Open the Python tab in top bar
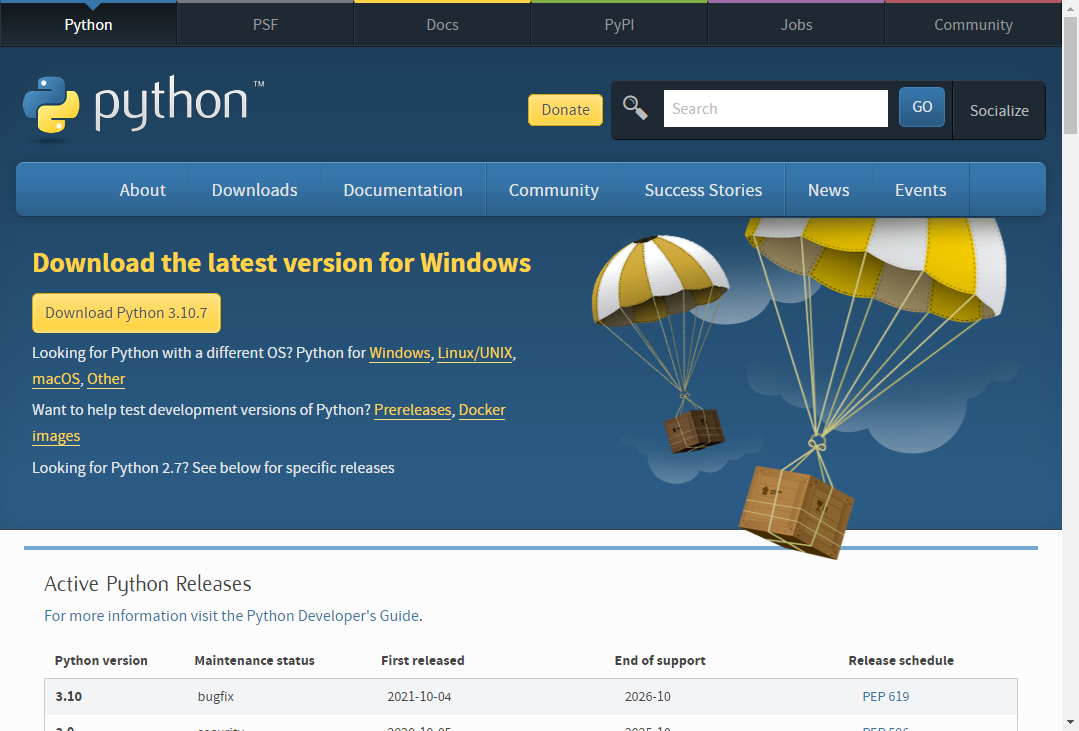This screenshot has height=731, width=1079. click(88, 25)
